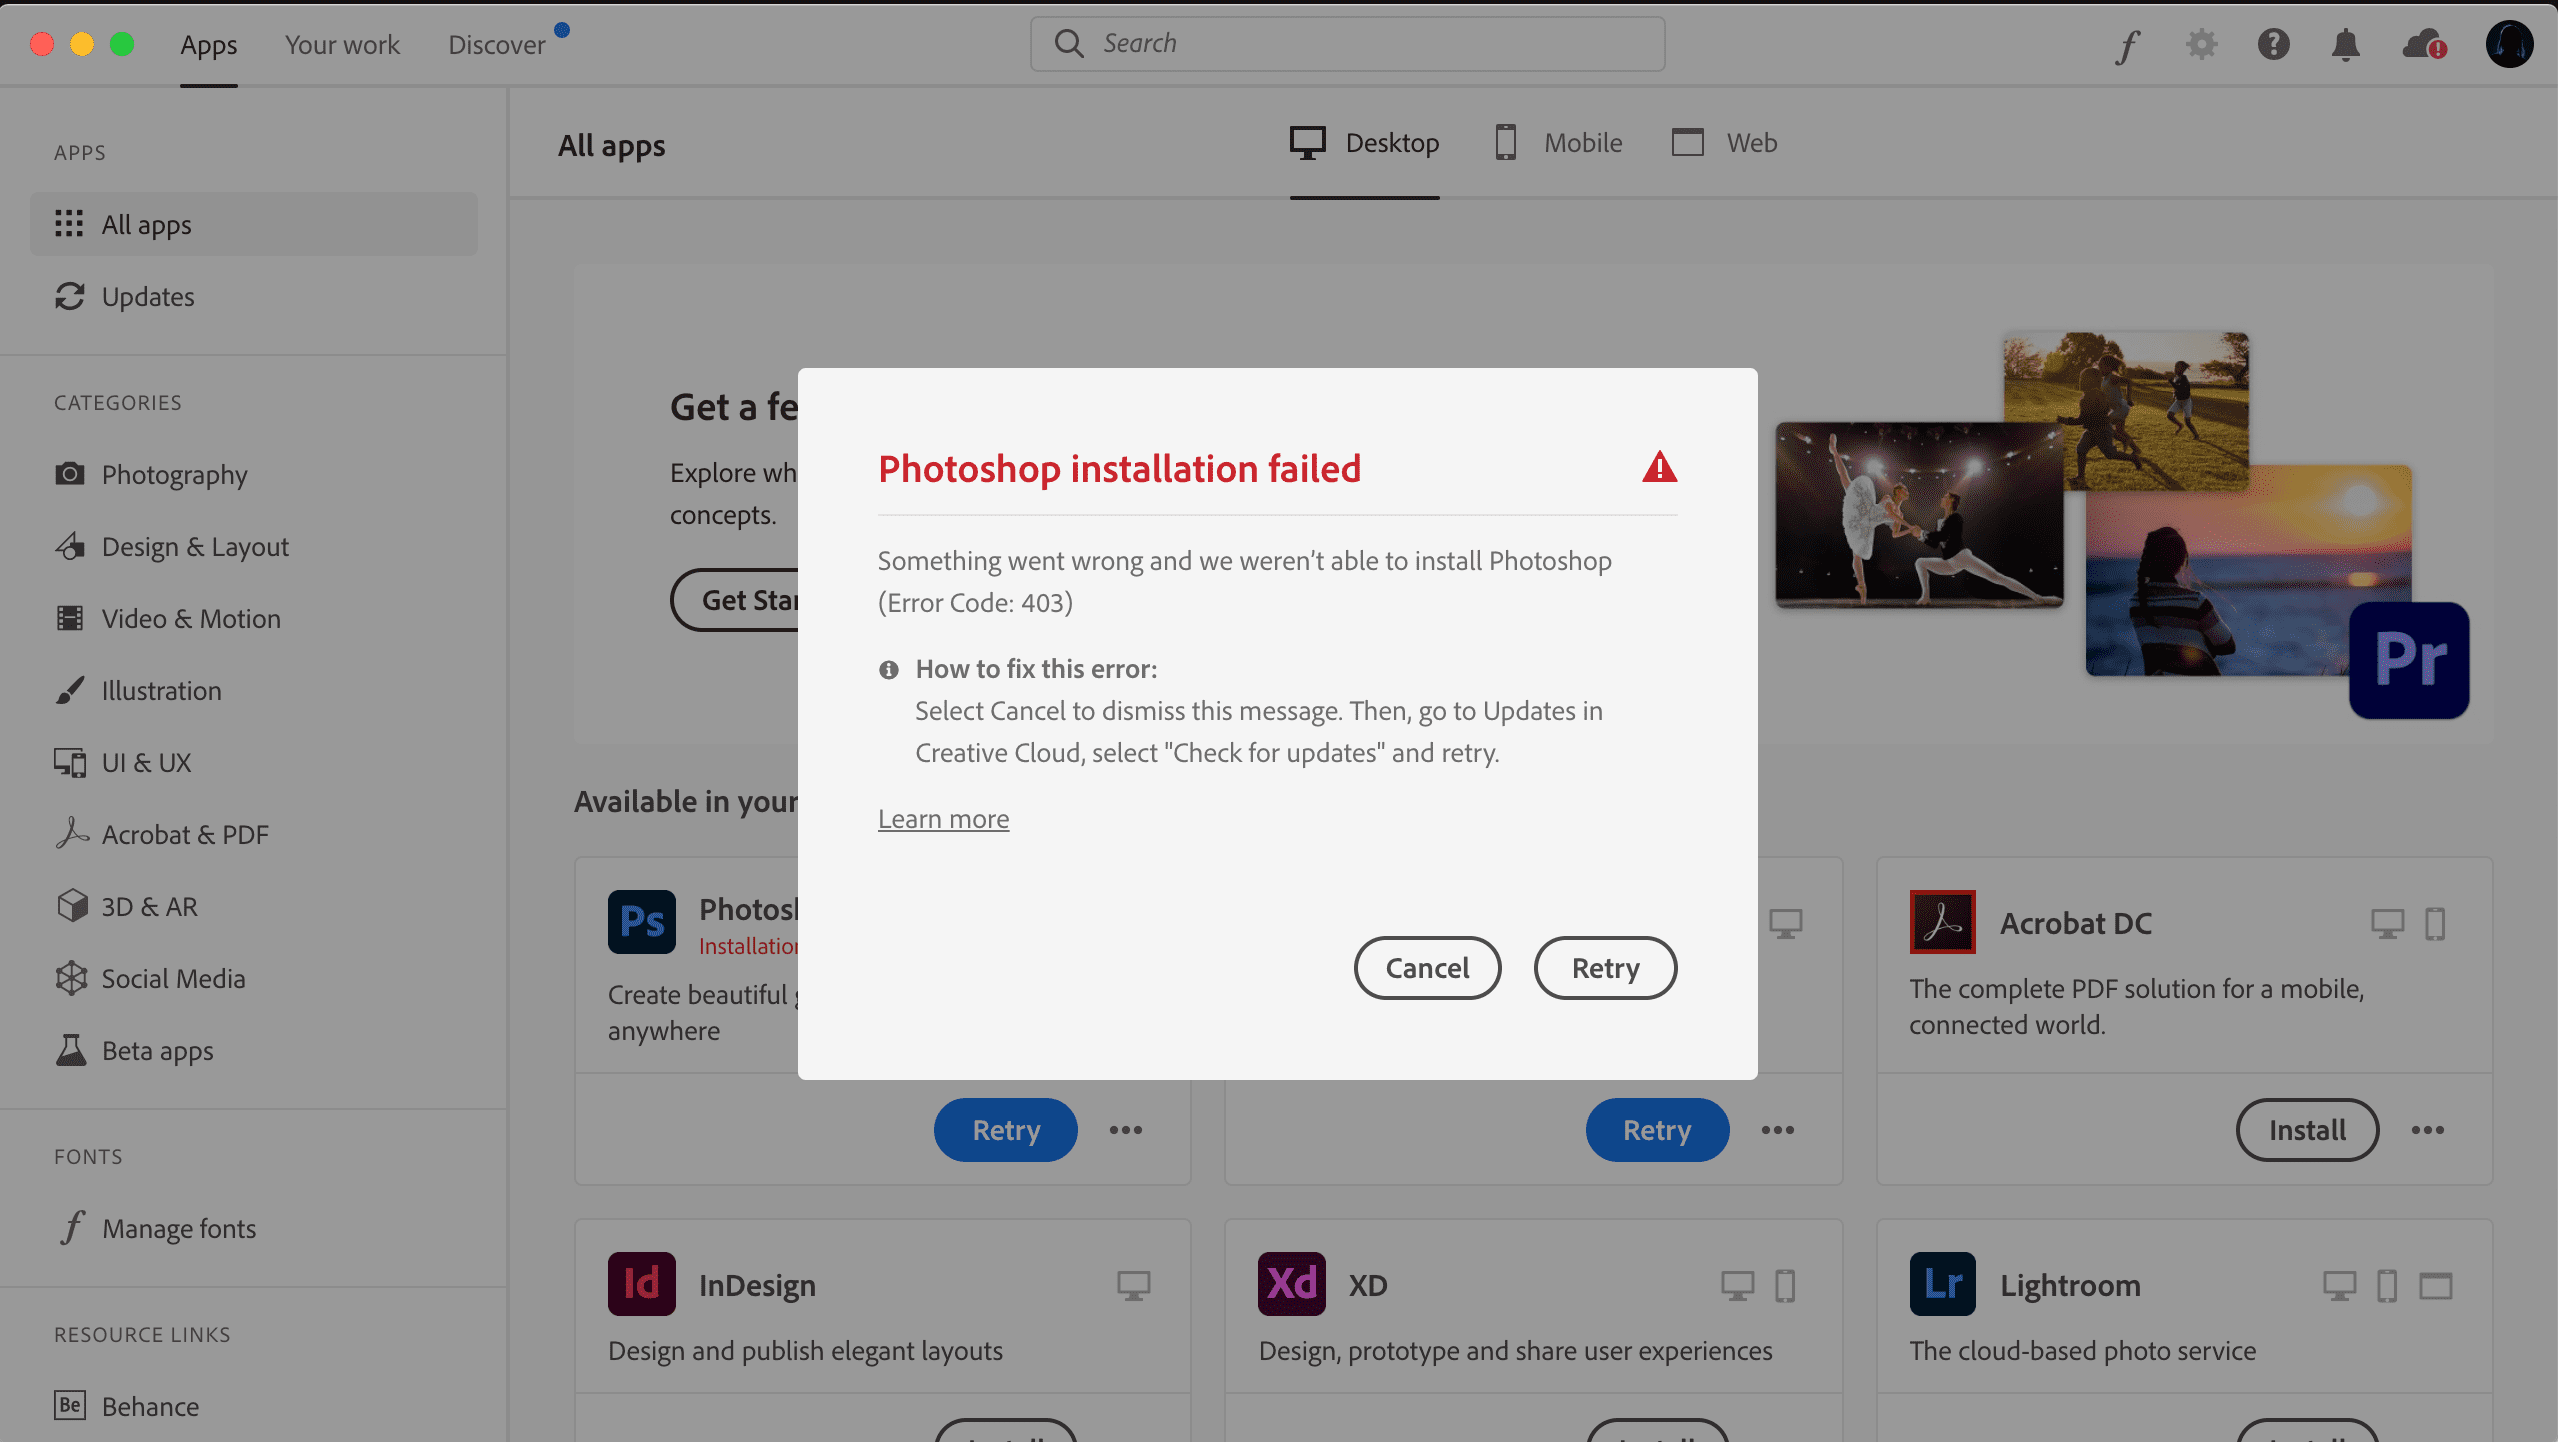
Task: Click the Acrobat DC app icon
Action: [1942, 922]
